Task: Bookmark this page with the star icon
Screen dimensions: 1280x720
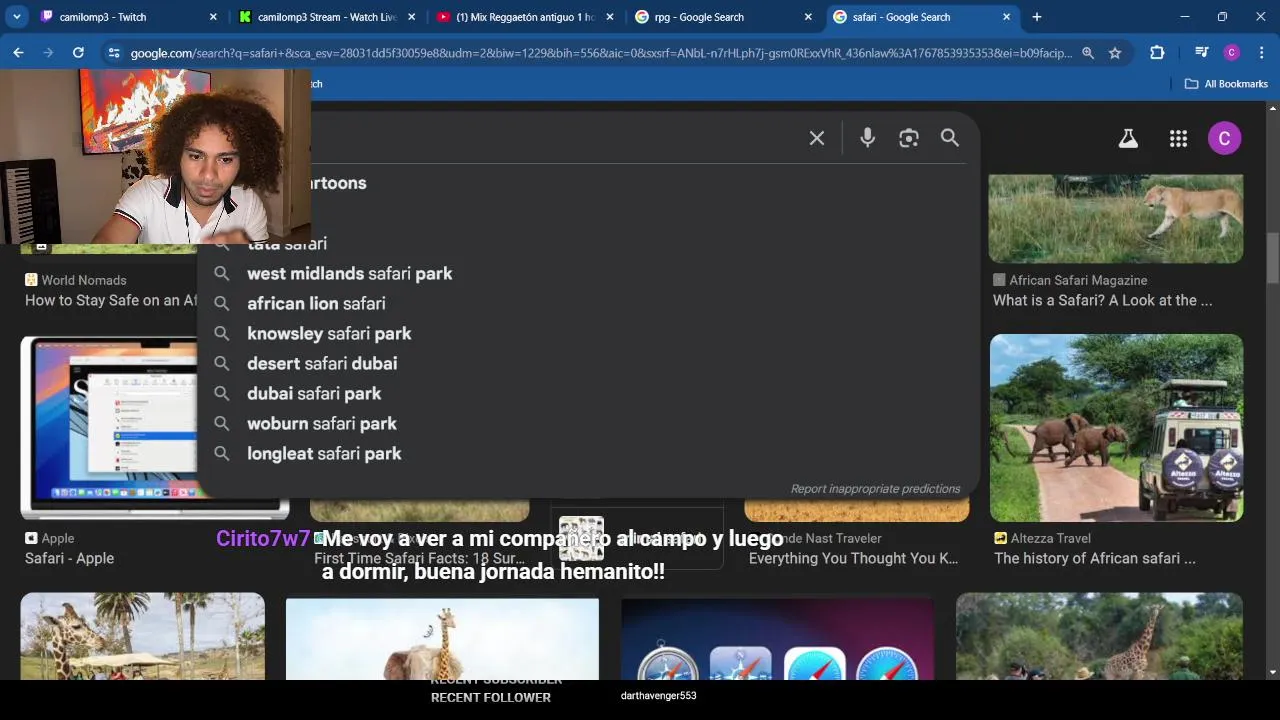Action: [x=1115, y=53]
